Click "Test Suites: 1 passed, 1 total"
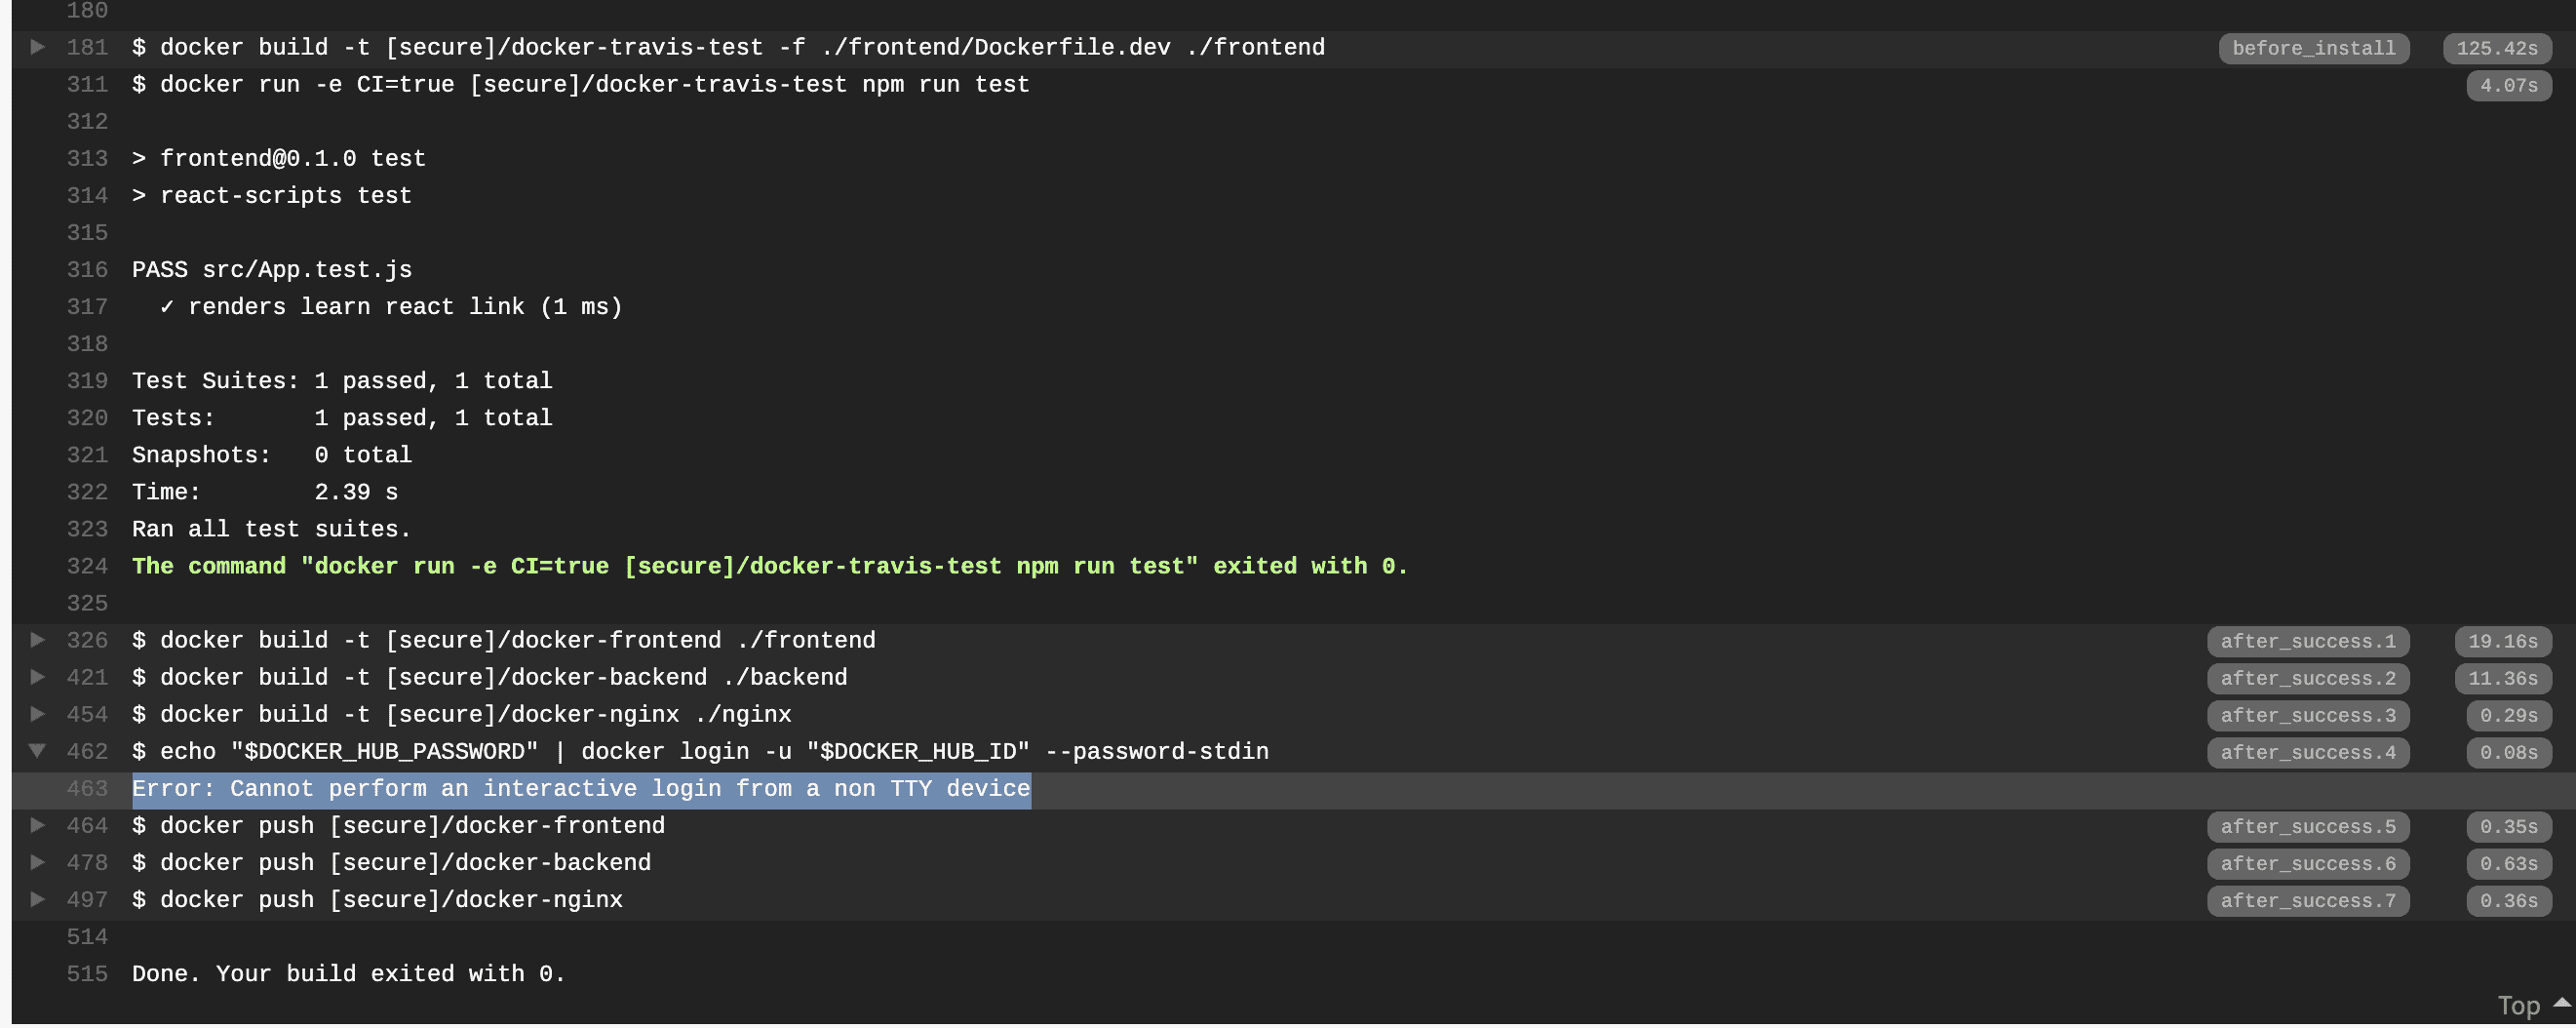Viewport: 2576px width, 1028px height. point(342,381)
